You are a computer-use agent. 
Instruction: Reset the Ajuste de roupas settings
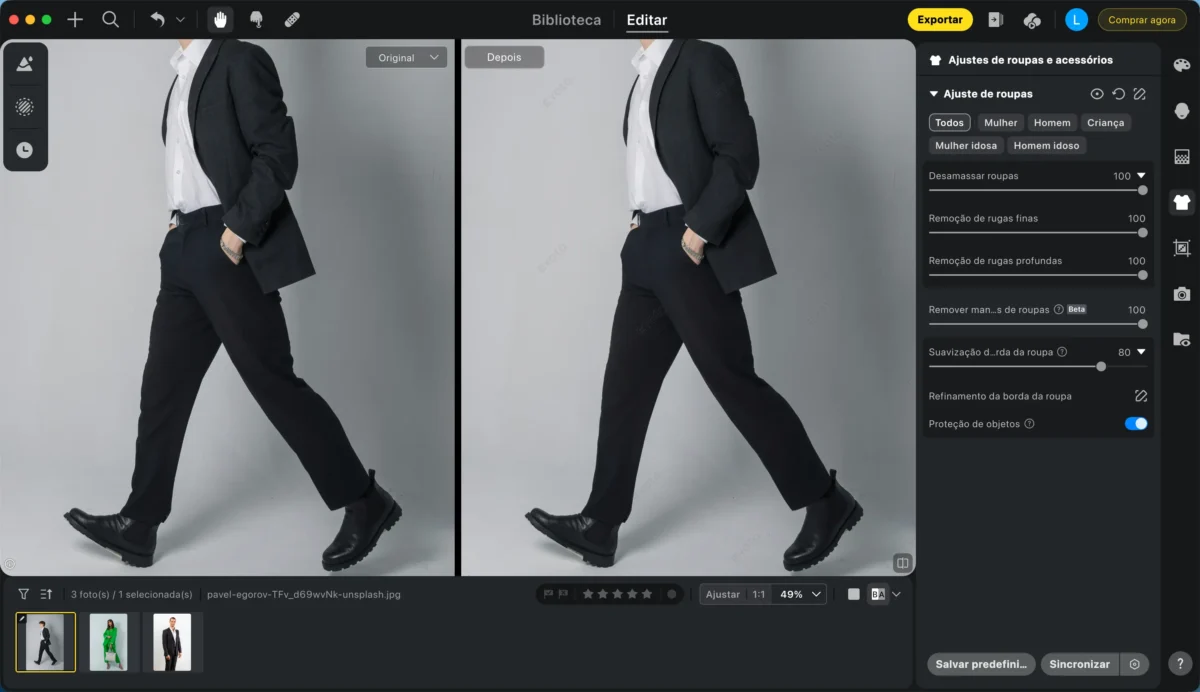point(1118,94)
